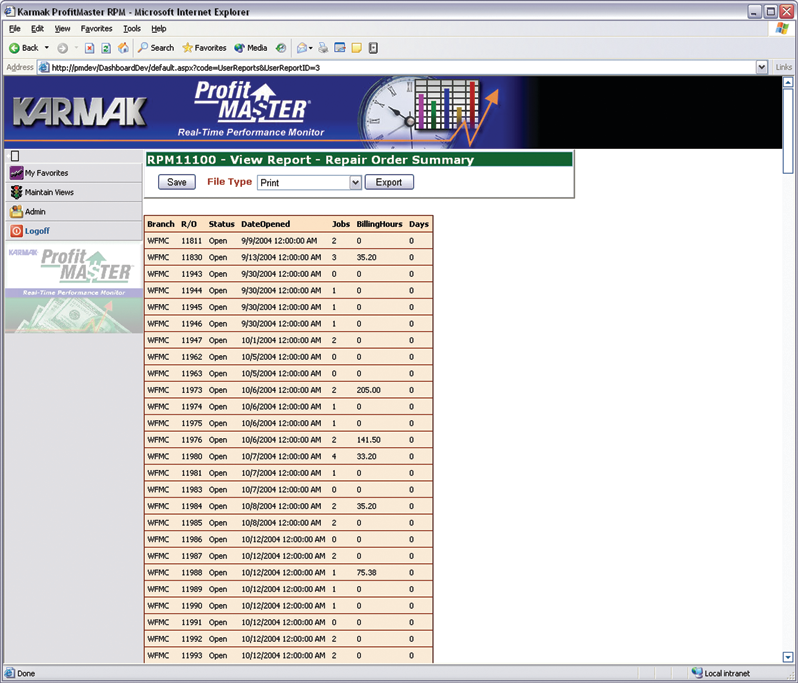Open Maintain Views in sidebar
This screenshot has width=798, height=683.
[74, 192]
